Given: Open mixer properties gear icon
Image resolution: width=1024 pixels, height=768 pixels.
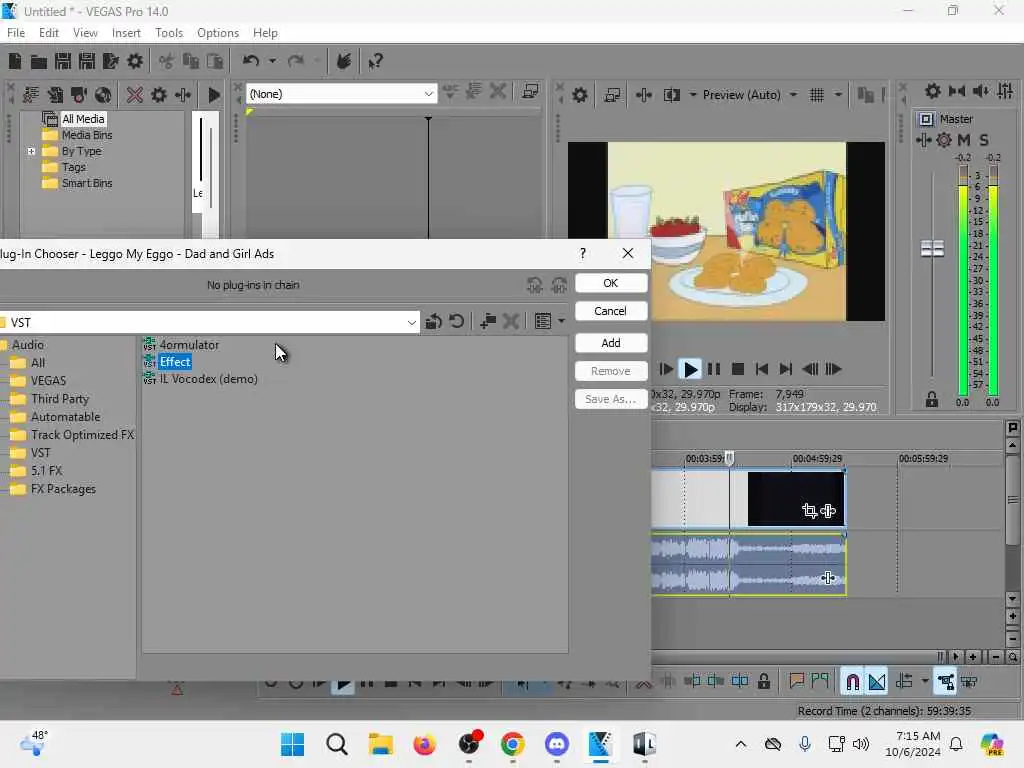Looking at the screenshot, I should click(x=933, y=91).
